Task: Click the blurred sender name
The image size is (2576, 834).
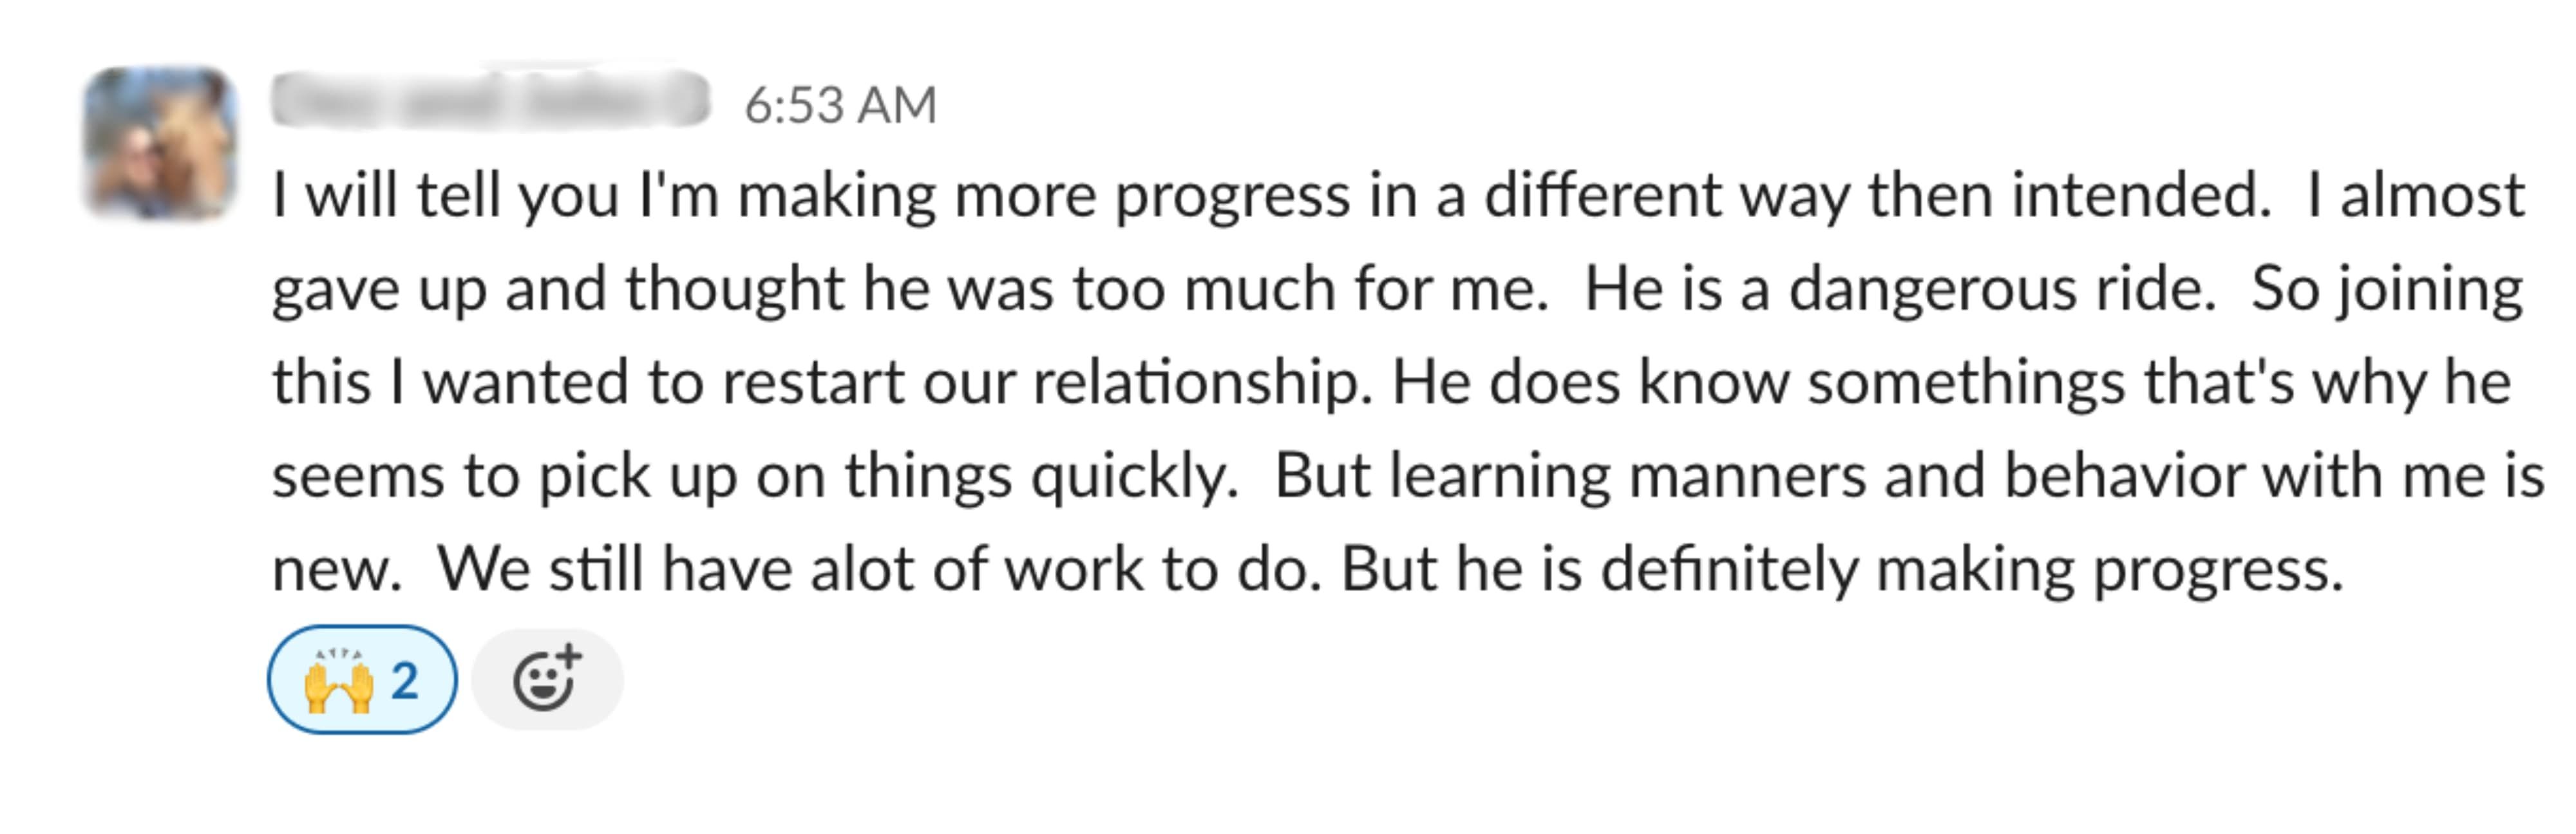Action: [x=490, y=99]
